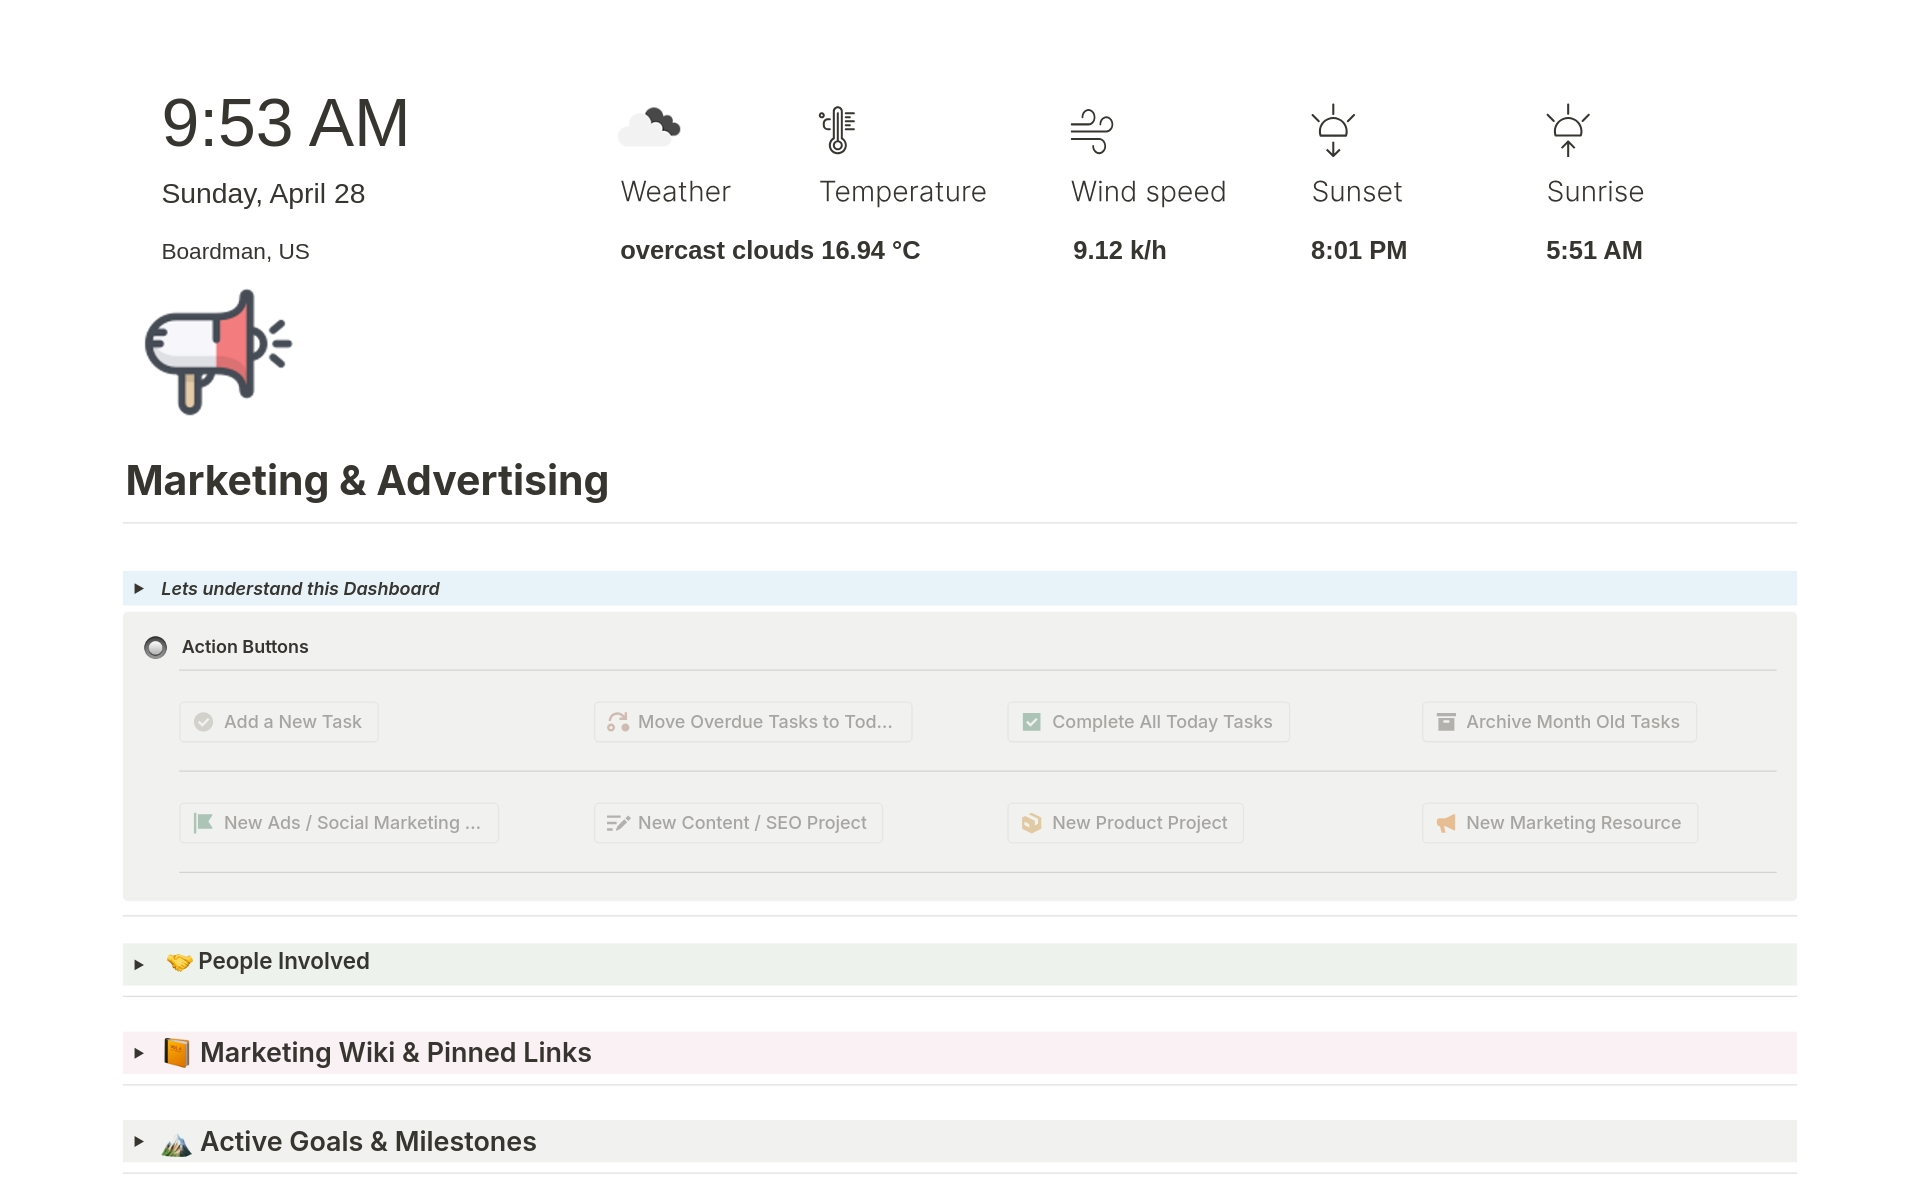Click the thermometer temperature icon
Image resolution: width=1920 pixels, height=1199 pixels.
coord(838,130)
